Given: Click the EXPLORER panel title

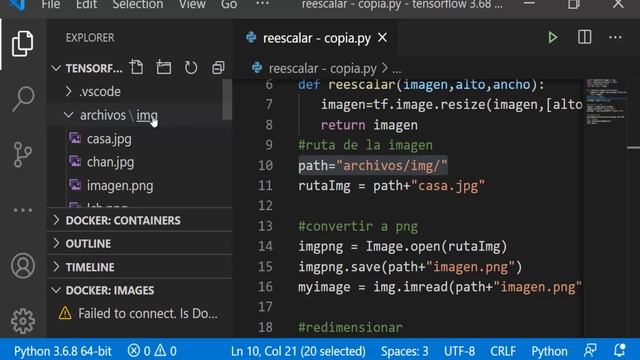Looking at the screenshot, I should [90, 38].
